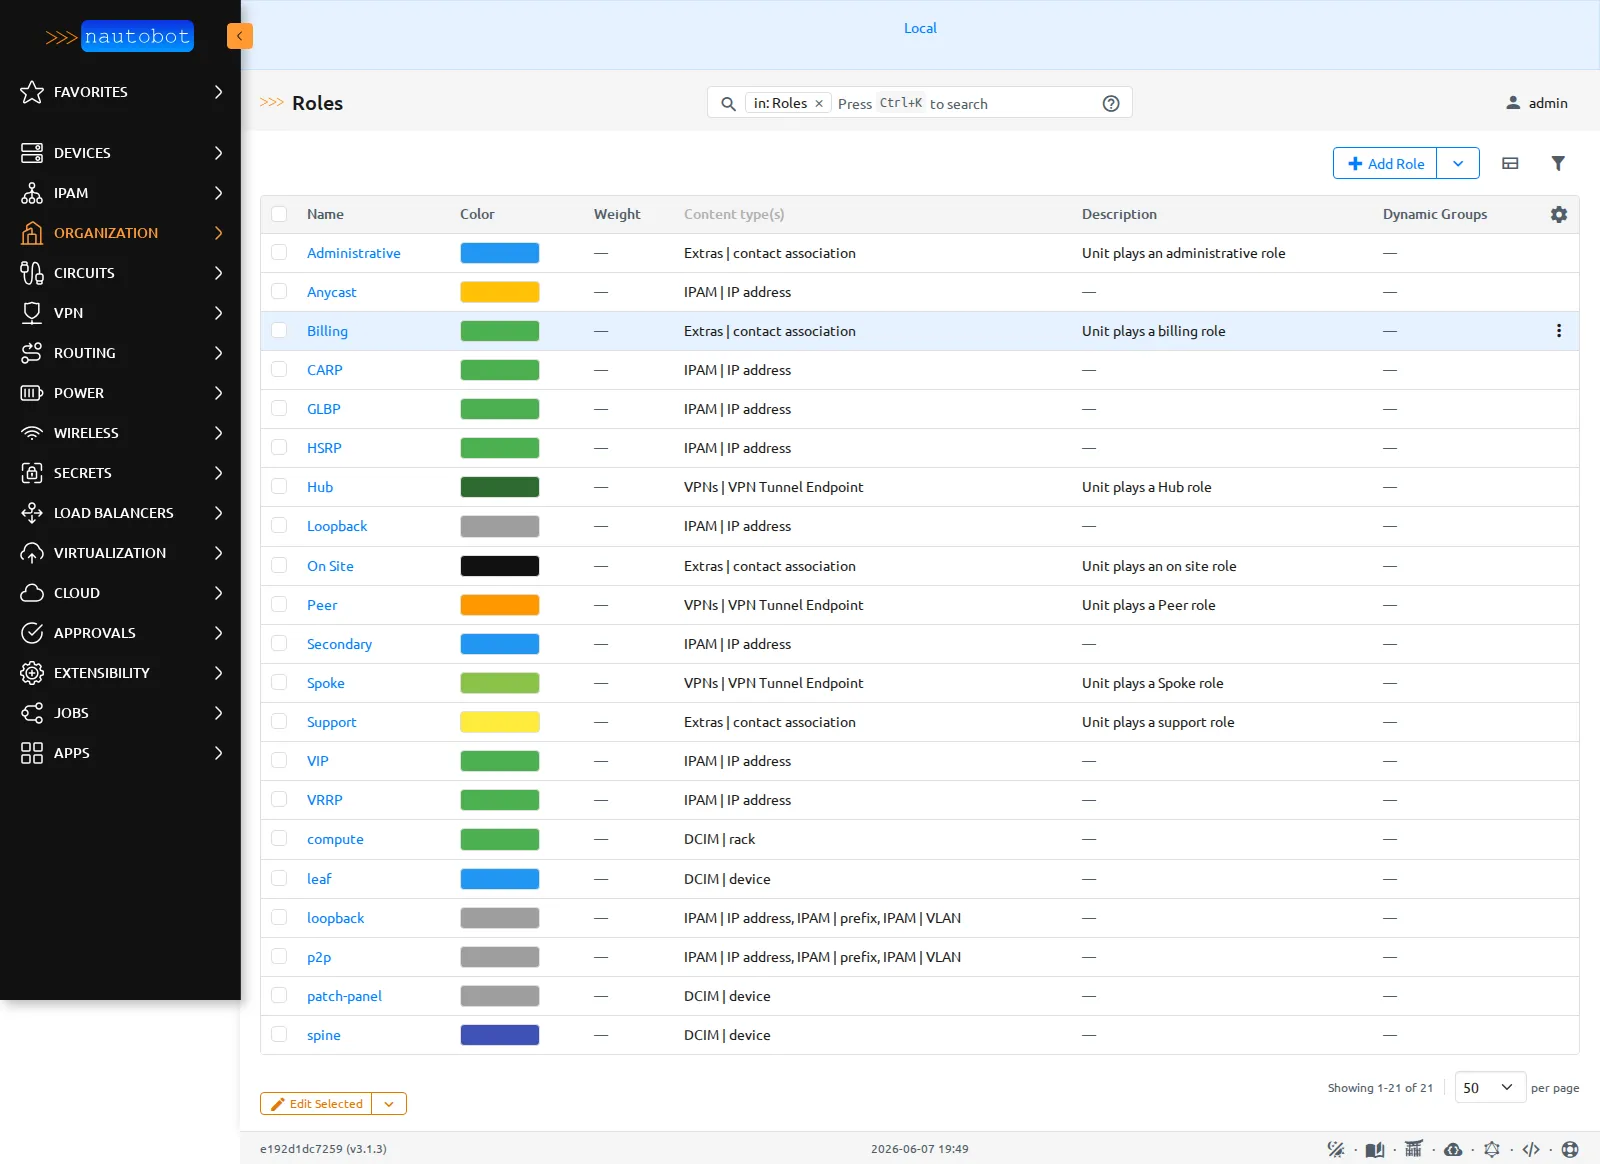Expand the Organization menu chevron

click(218, 233)
